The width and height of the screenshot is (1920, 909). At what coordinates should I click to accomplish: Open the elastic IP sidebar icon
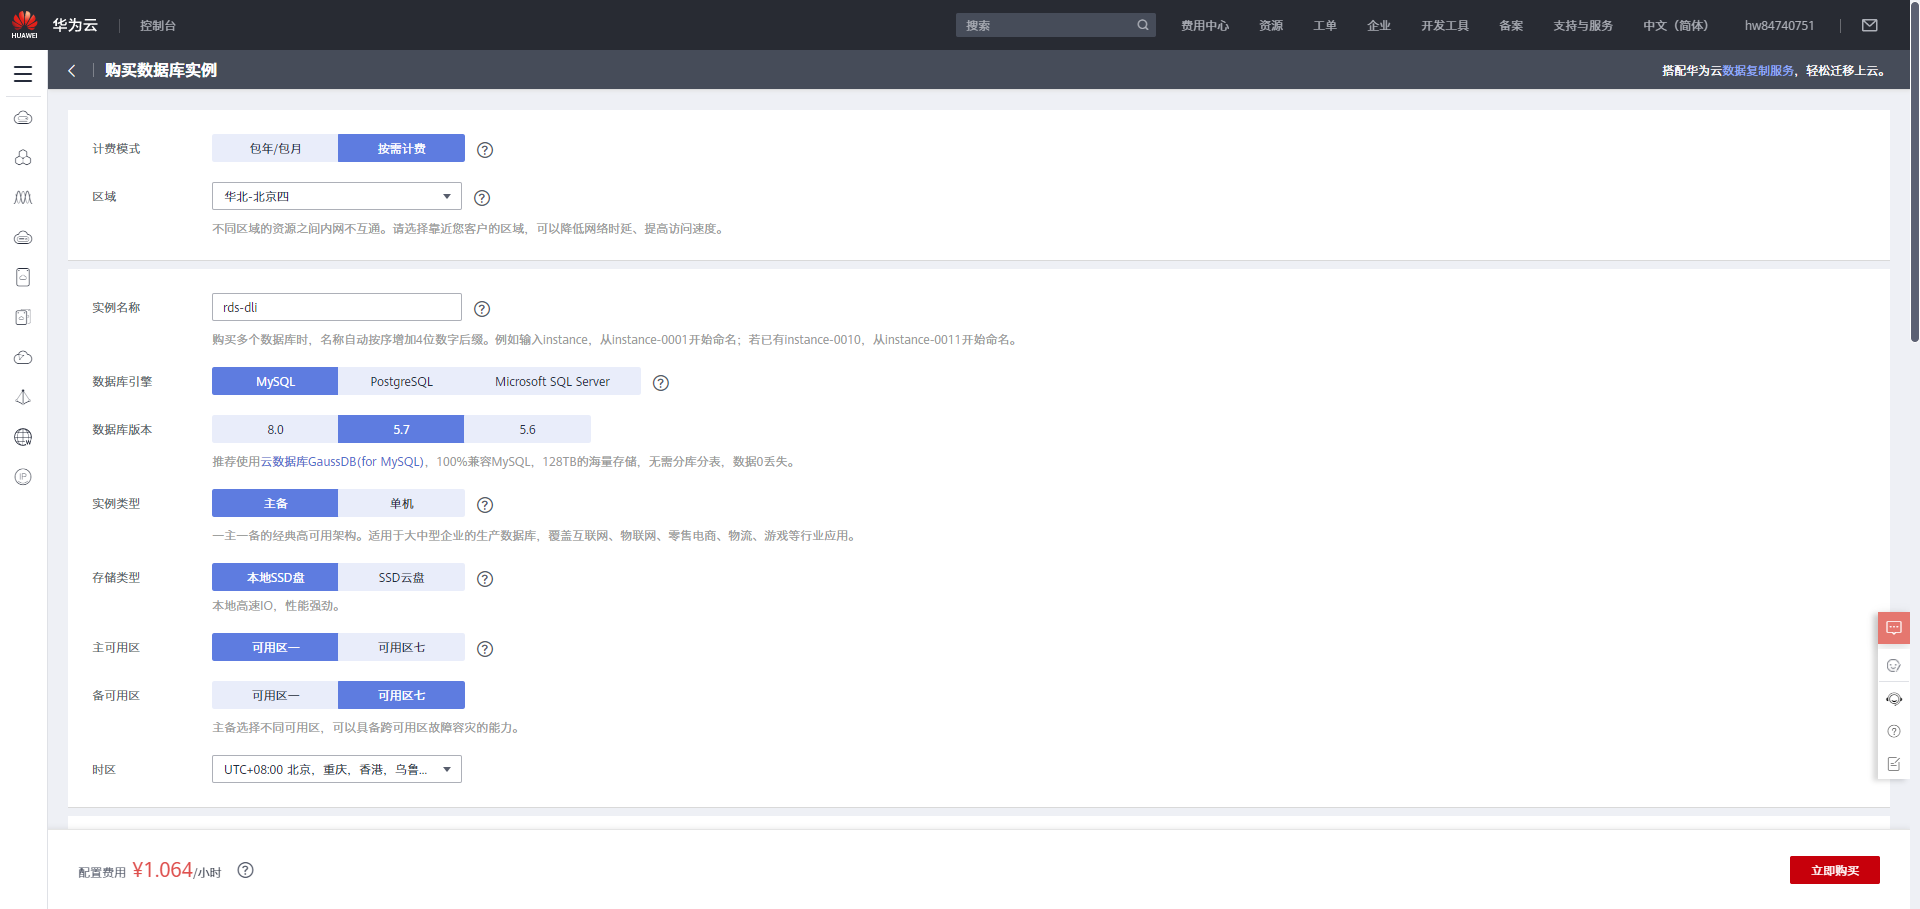(x=23, y=477)
